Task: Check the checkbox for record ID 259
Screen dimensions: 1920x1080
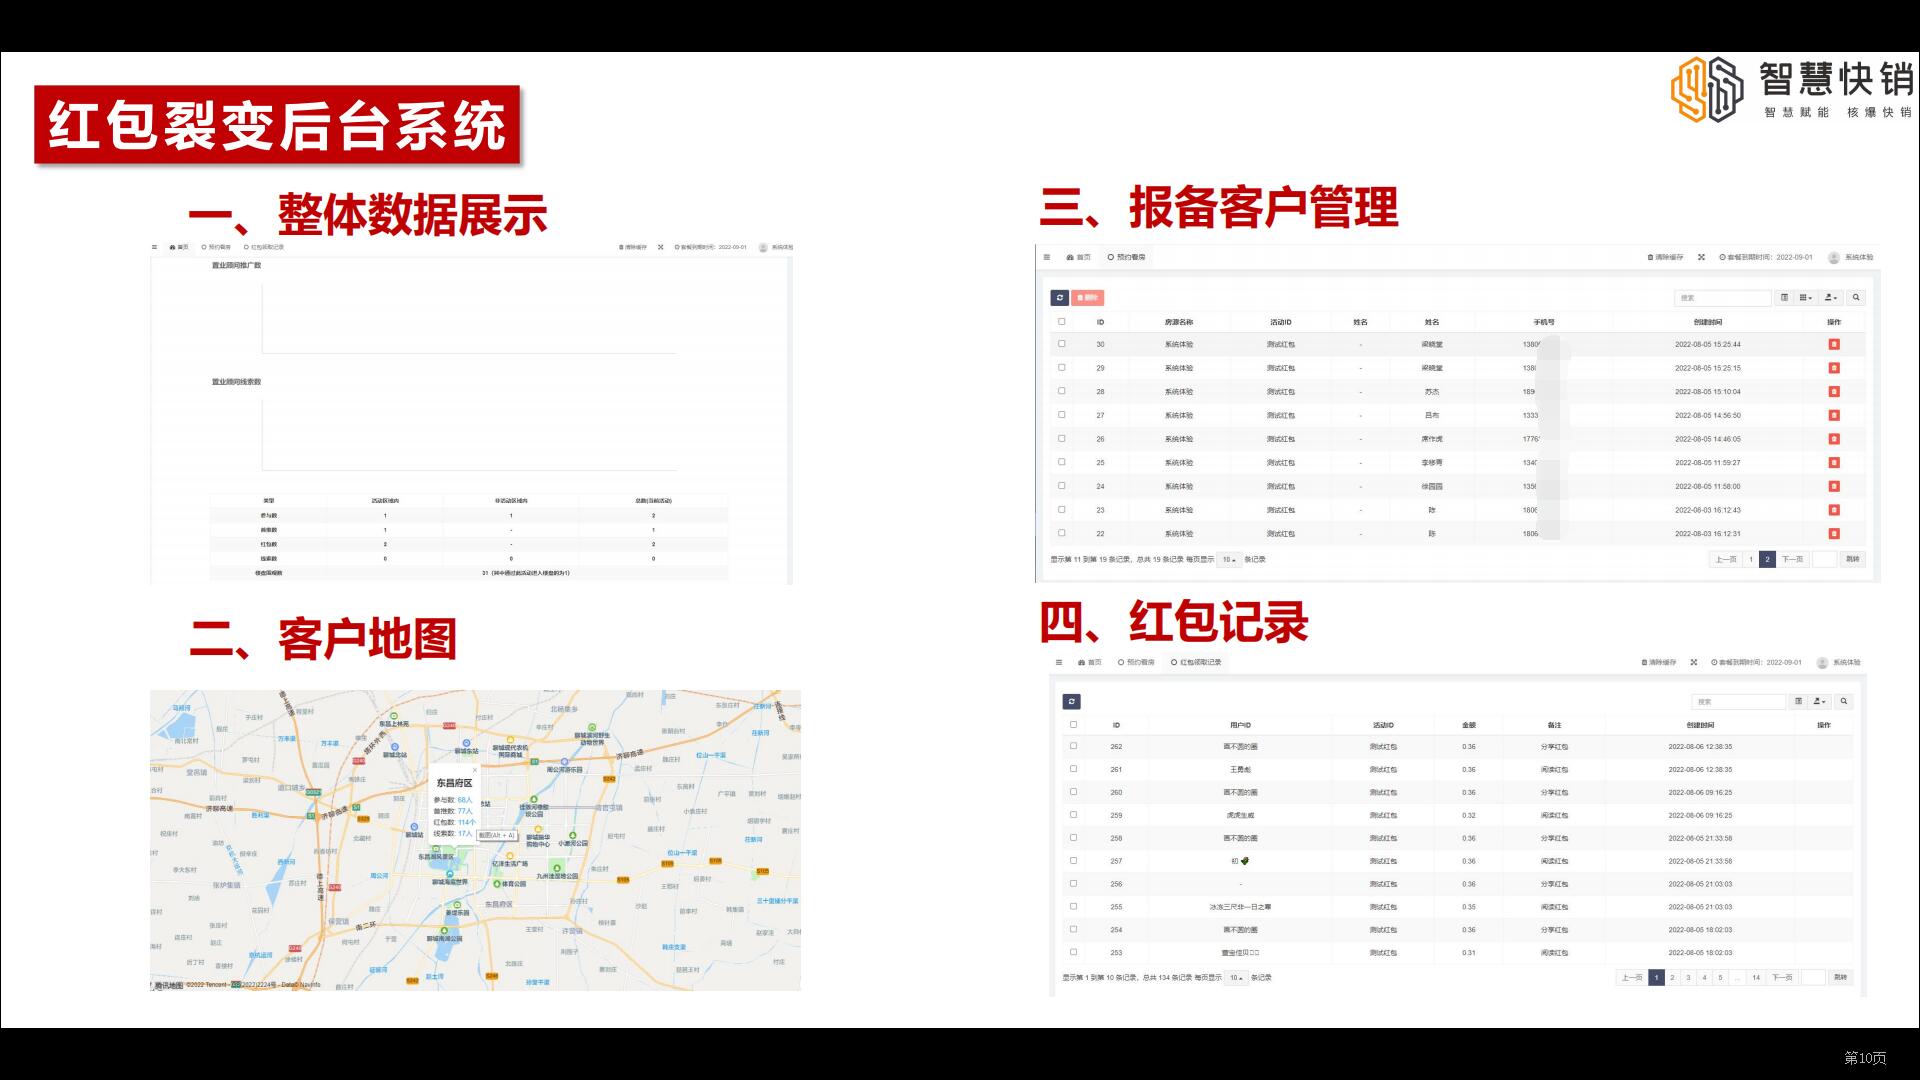Action: 1073,815
